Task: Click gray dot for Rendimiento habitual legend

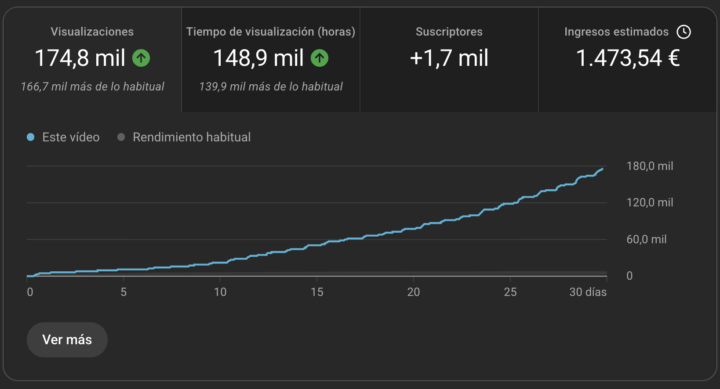Action: point(121,137)
